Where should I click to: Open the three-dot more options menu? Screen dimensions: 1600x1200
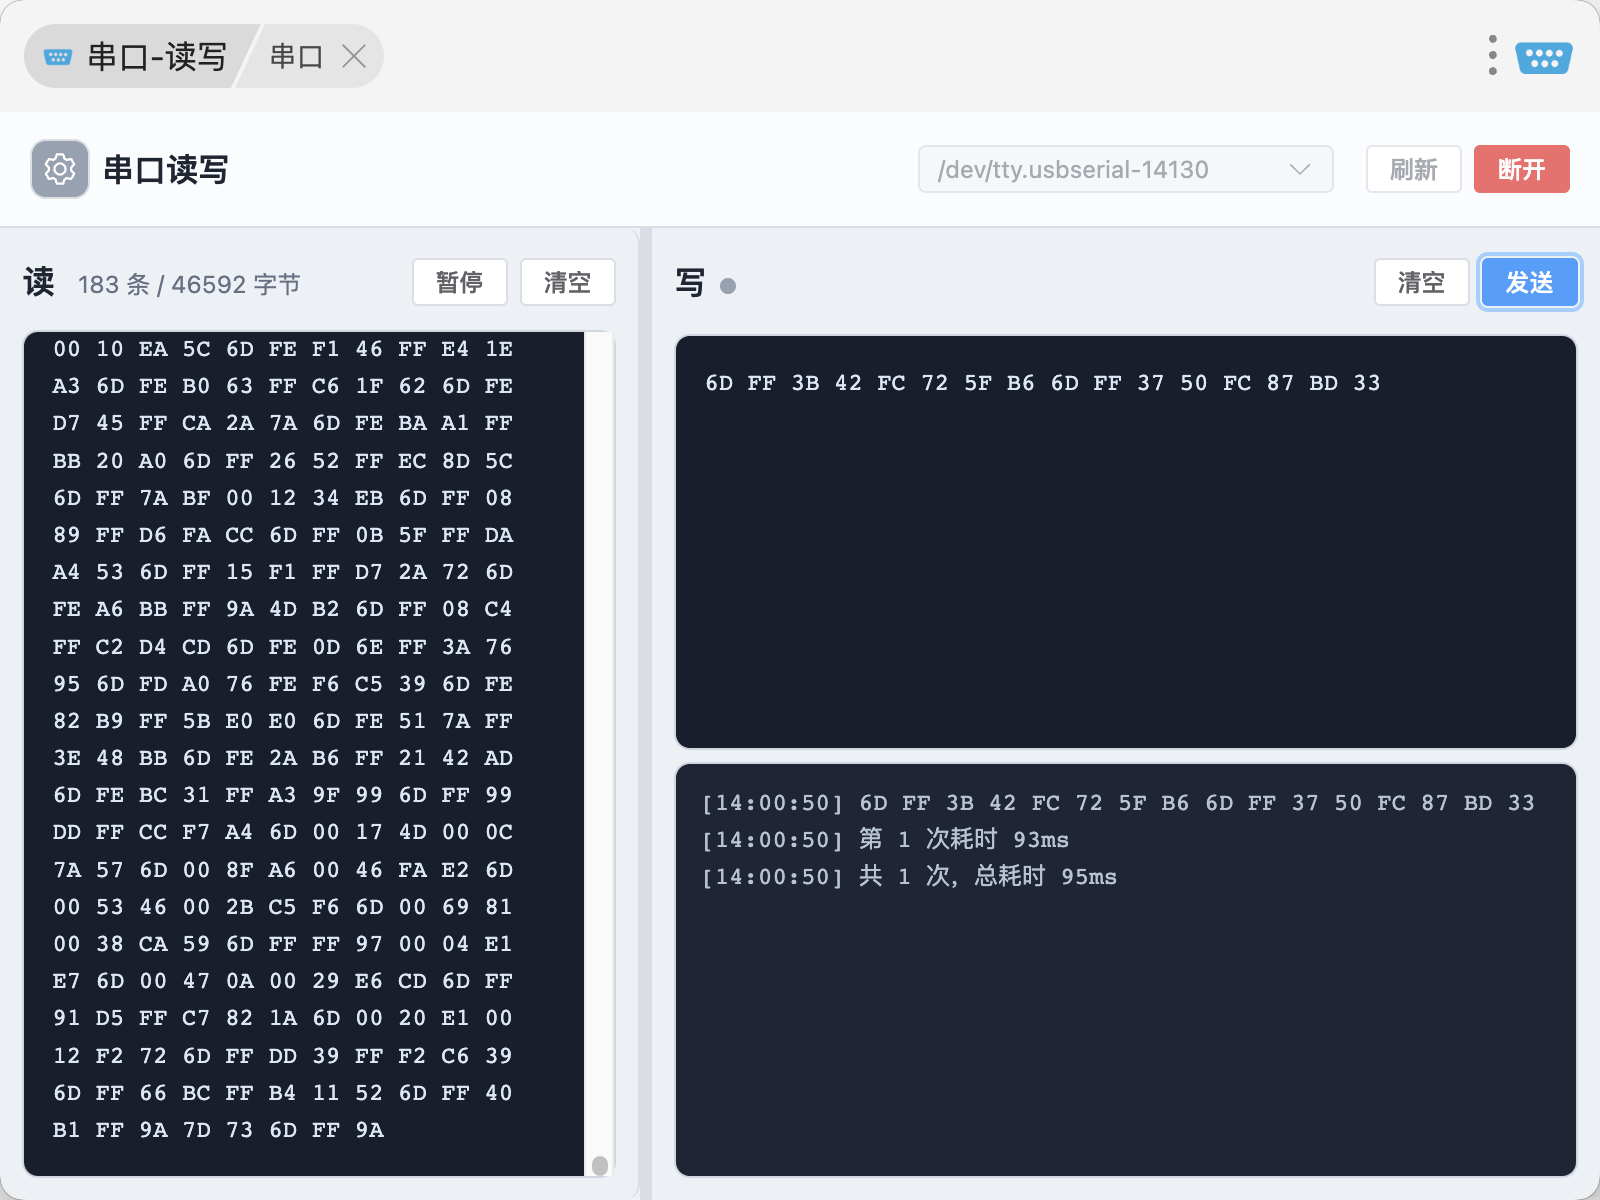tap(1492, 56)
